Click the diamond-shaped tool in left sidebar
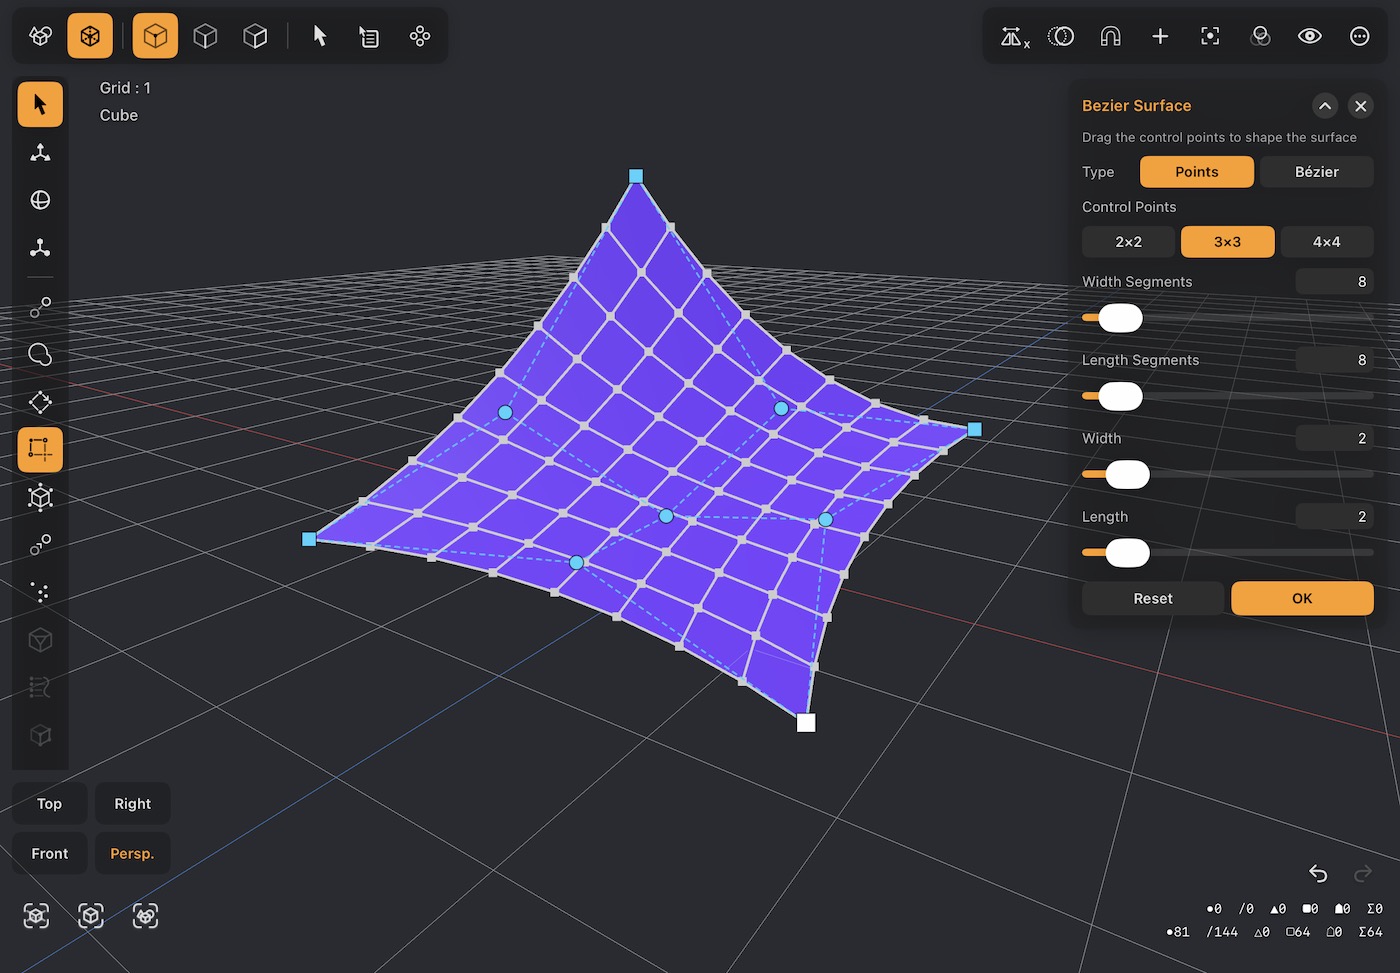This screenshot has height=973, width=1400. (x=40, y=402)
